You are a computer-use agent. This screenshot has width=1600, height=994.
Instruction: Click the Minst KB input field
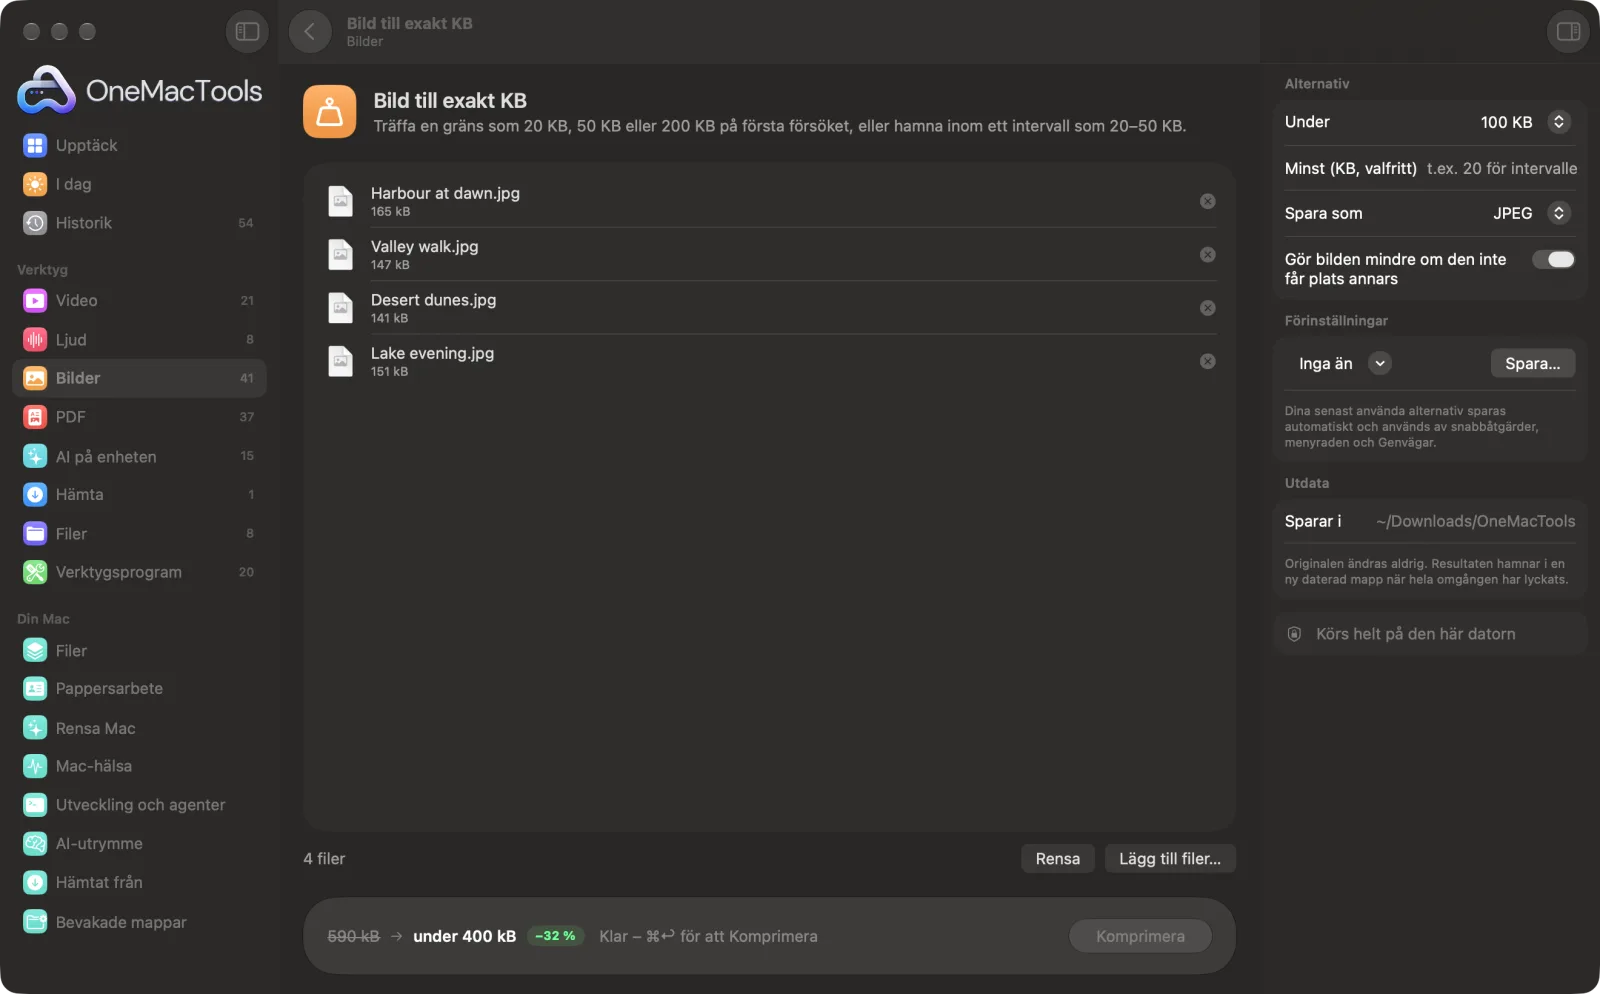1501,168
